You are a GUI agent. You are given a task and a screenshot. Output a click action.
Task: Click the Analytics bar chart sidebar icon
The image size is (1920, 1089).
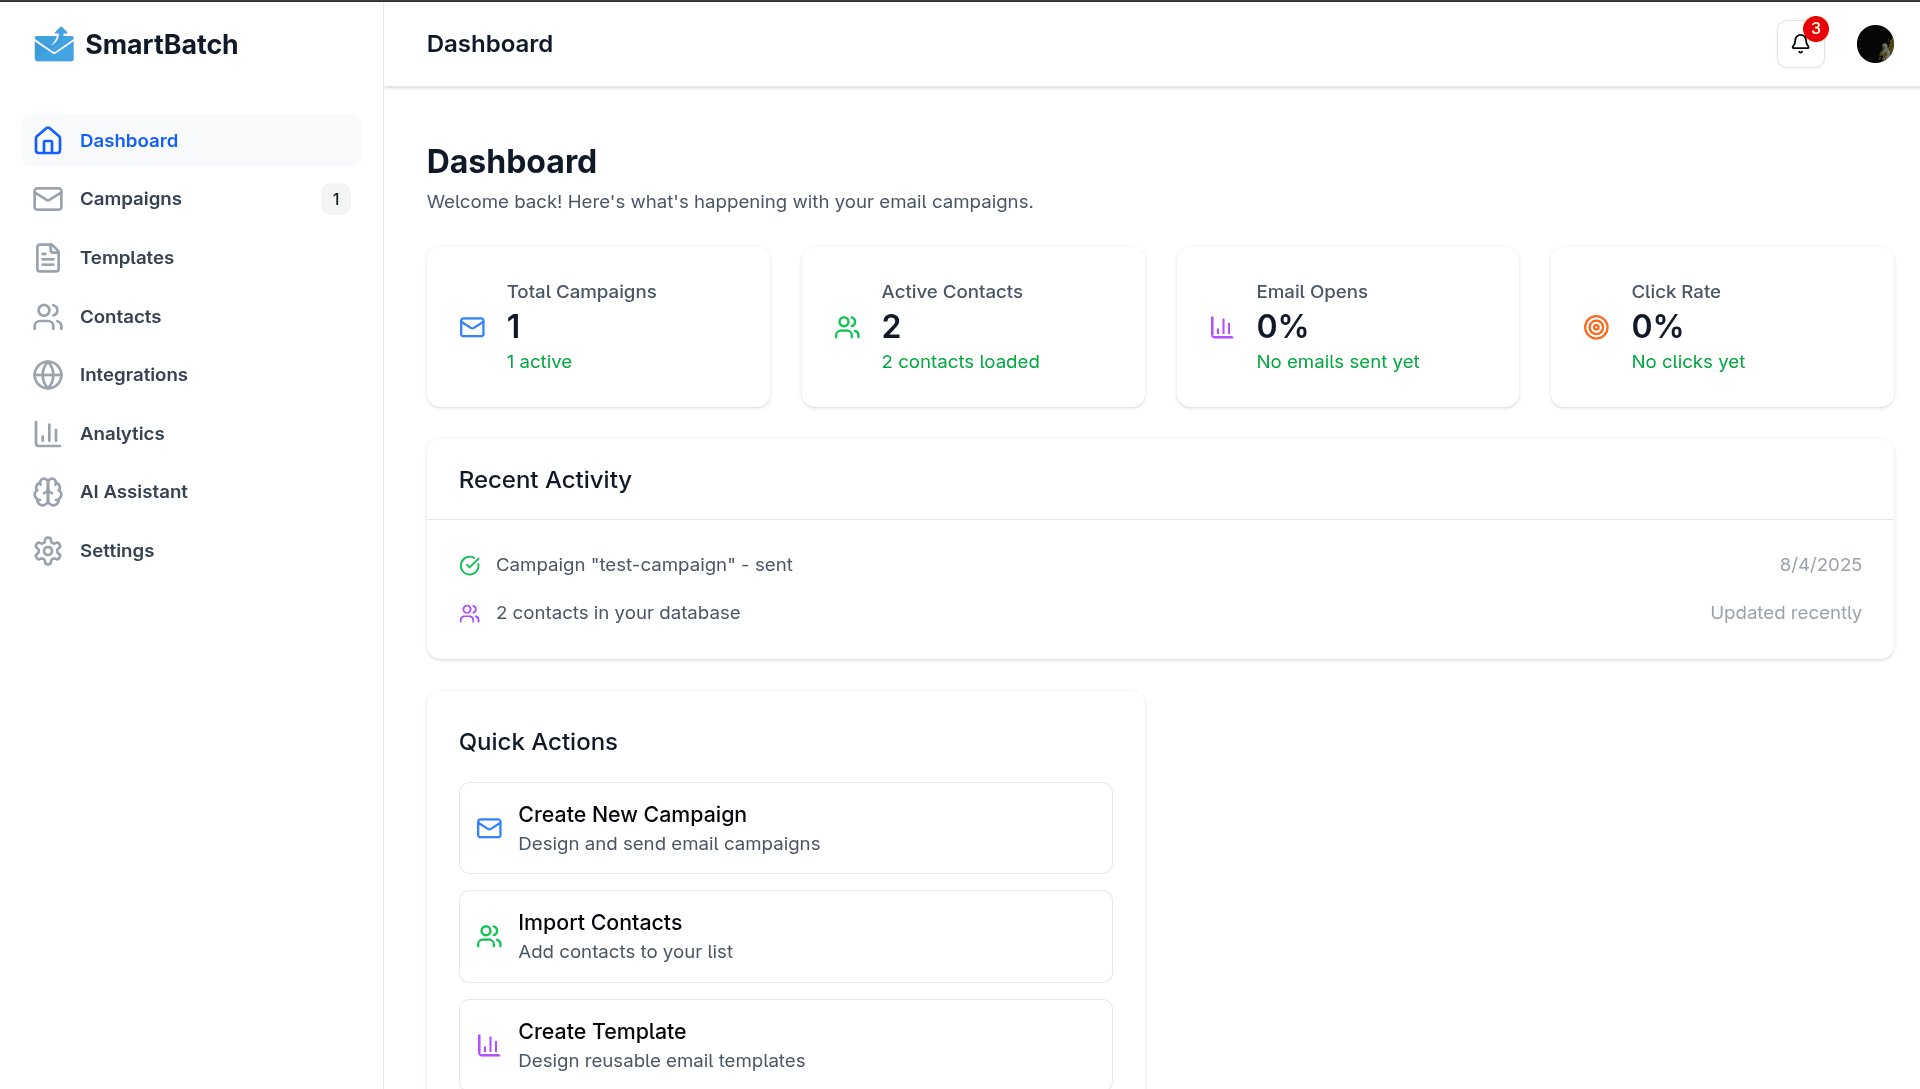point(48,434)
